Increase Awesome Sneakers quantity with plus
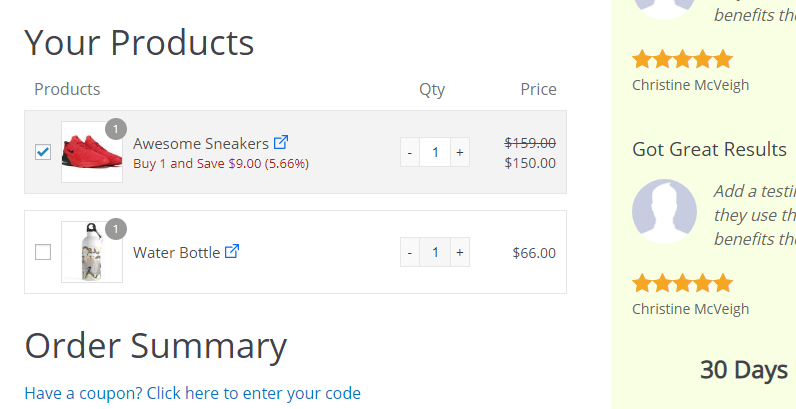The height and width of the screenshot is (409, 796). pyautogui.click(x=459, y=152)
